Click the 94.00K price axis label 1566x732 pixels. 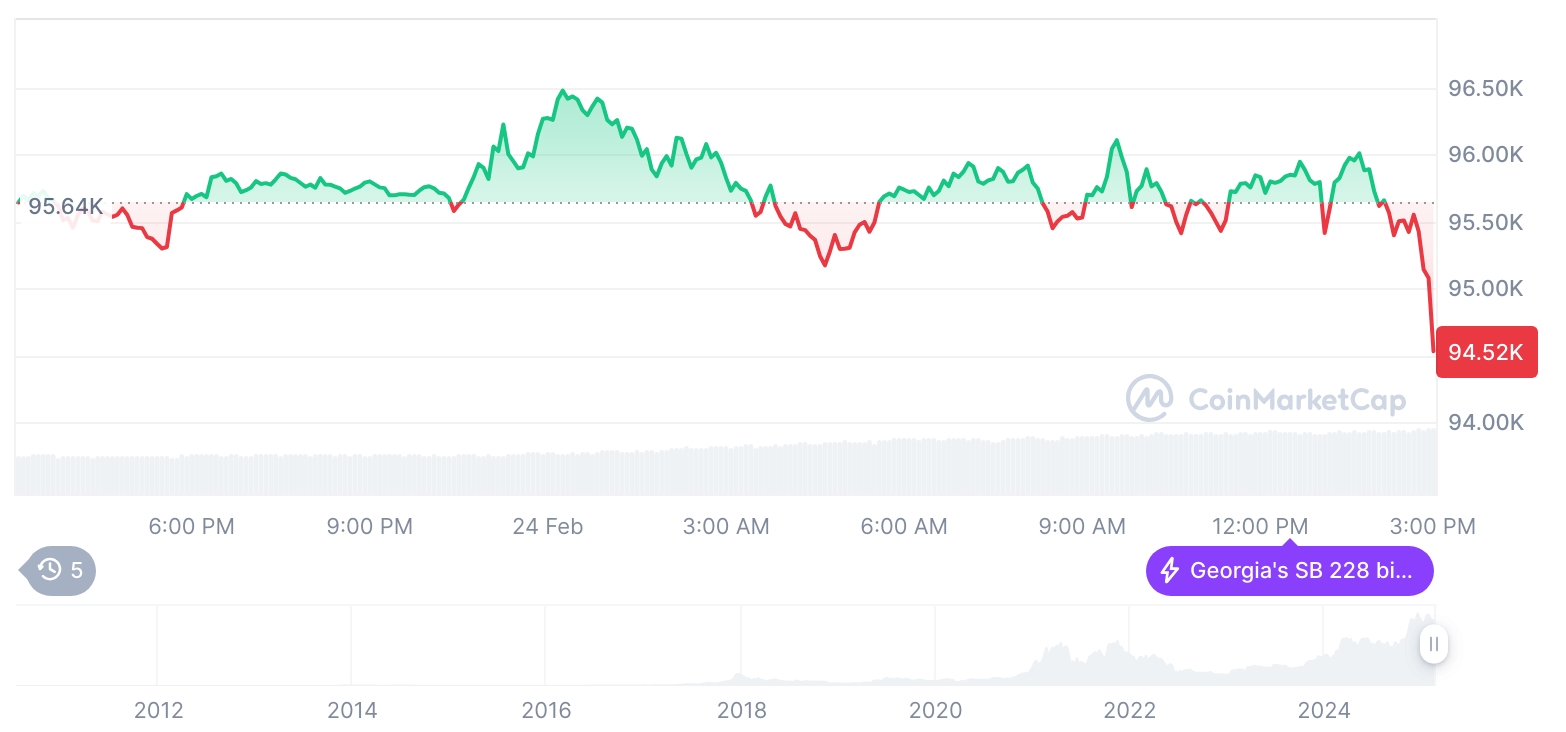coord(1485,422)
